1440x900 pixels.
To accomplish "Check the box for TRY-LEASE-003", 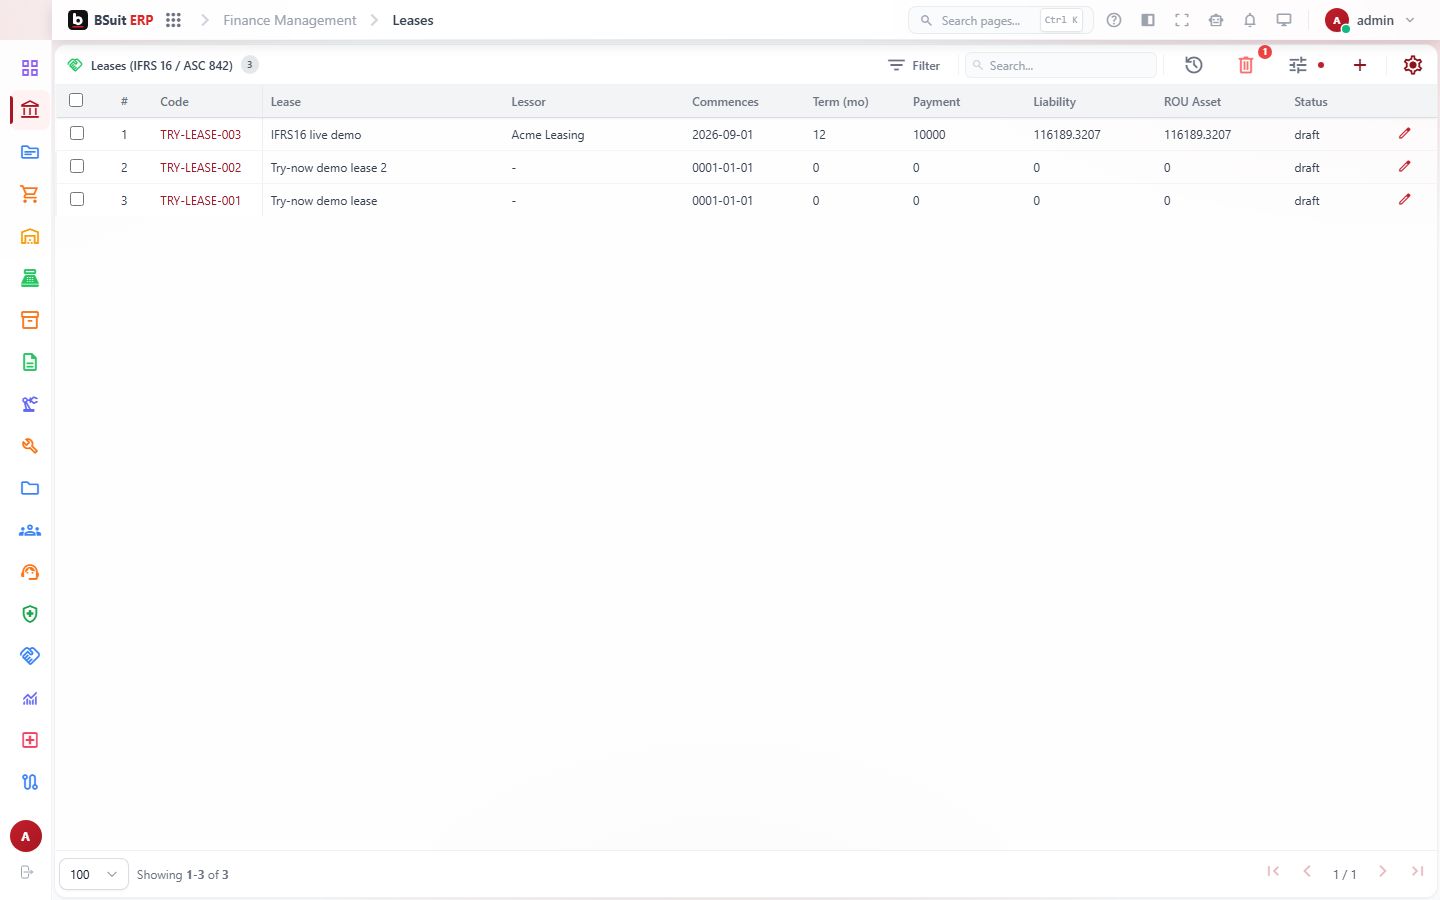I will [x=77, y=133].
